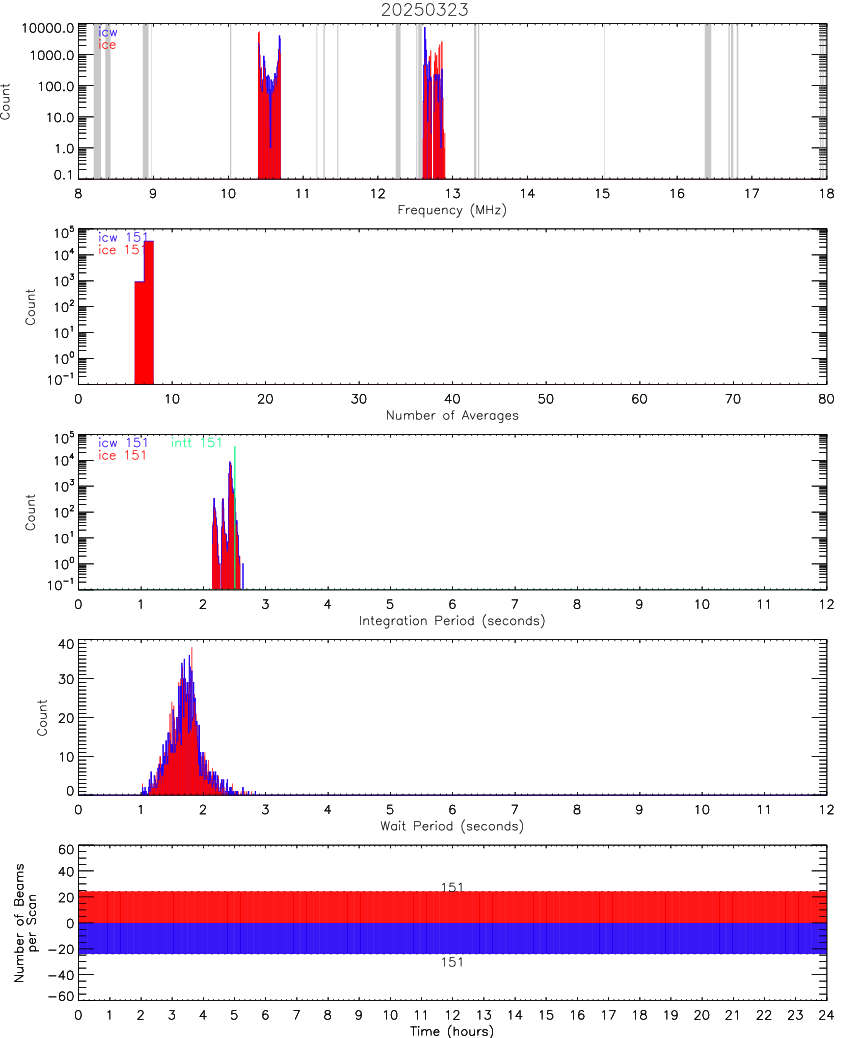This screenshot has height=1038, width=850.
Task: Click the Time (hours) axis label
Action: 452,1031
